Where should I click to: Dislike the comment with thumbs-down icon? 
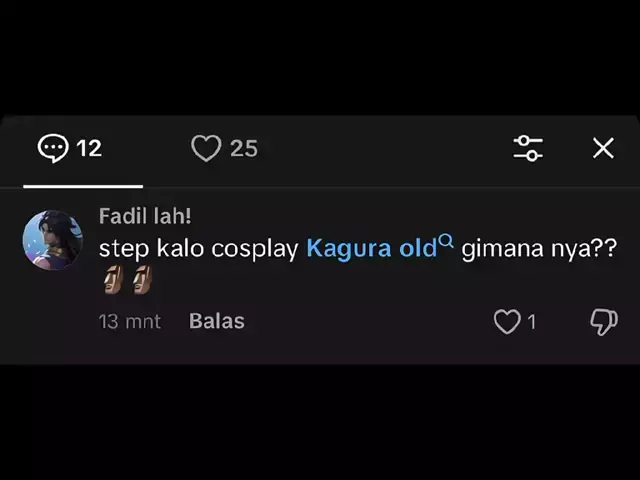(603, 321)
